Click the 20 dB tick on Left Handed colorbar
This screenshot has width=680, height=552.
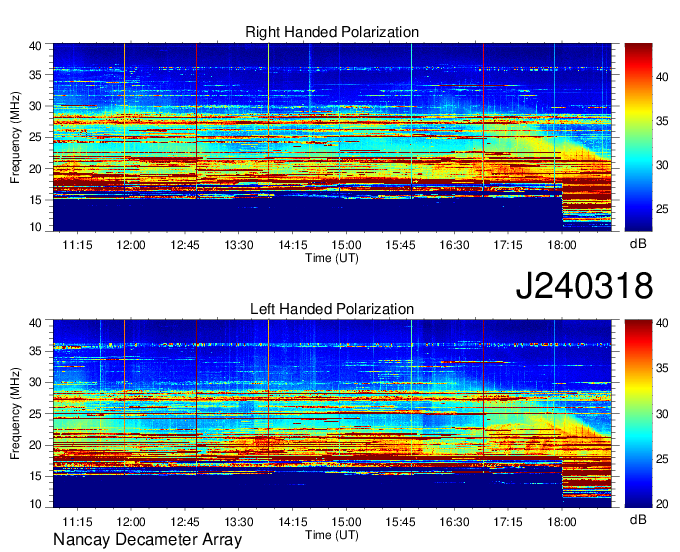coord(662,503)
